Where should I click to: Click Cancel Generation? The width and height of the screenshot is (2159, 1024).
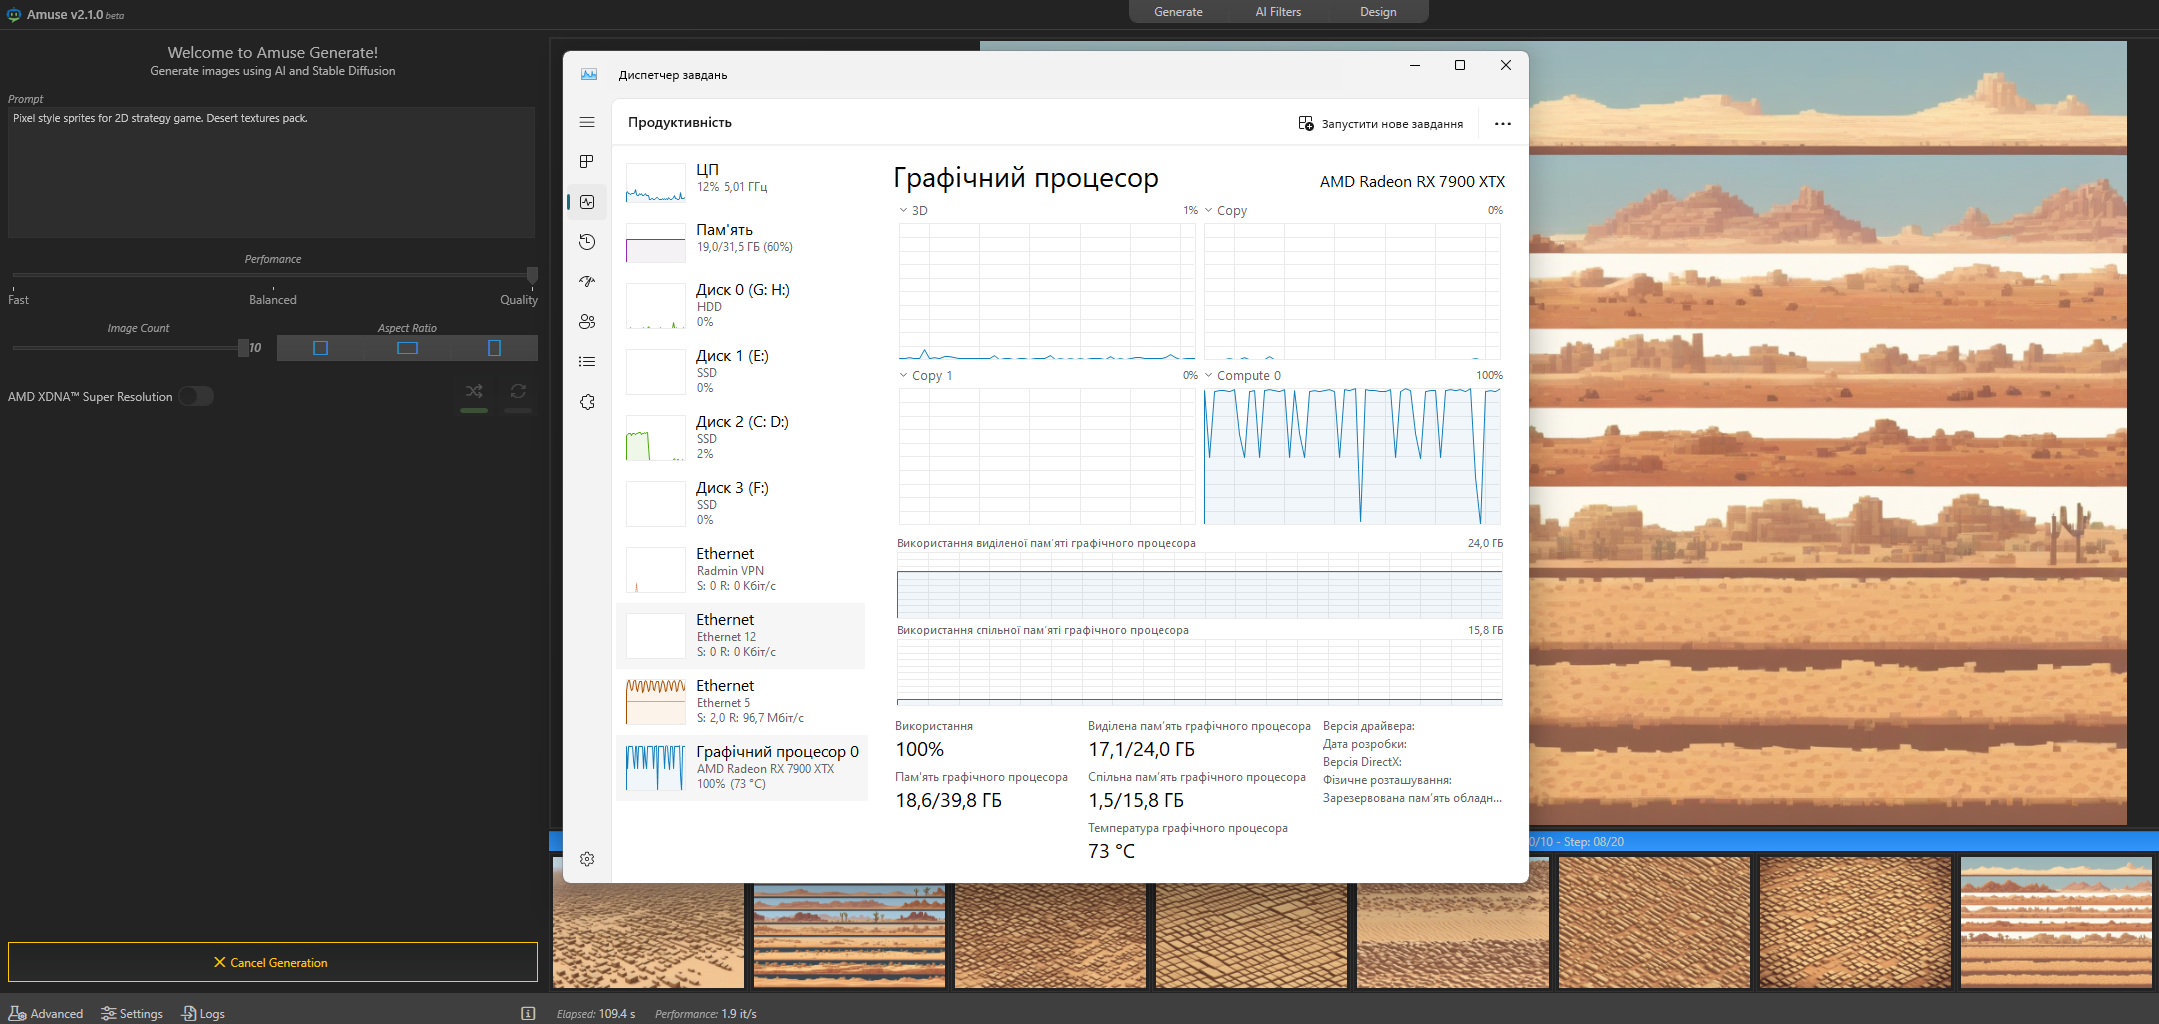coord(271,962)
